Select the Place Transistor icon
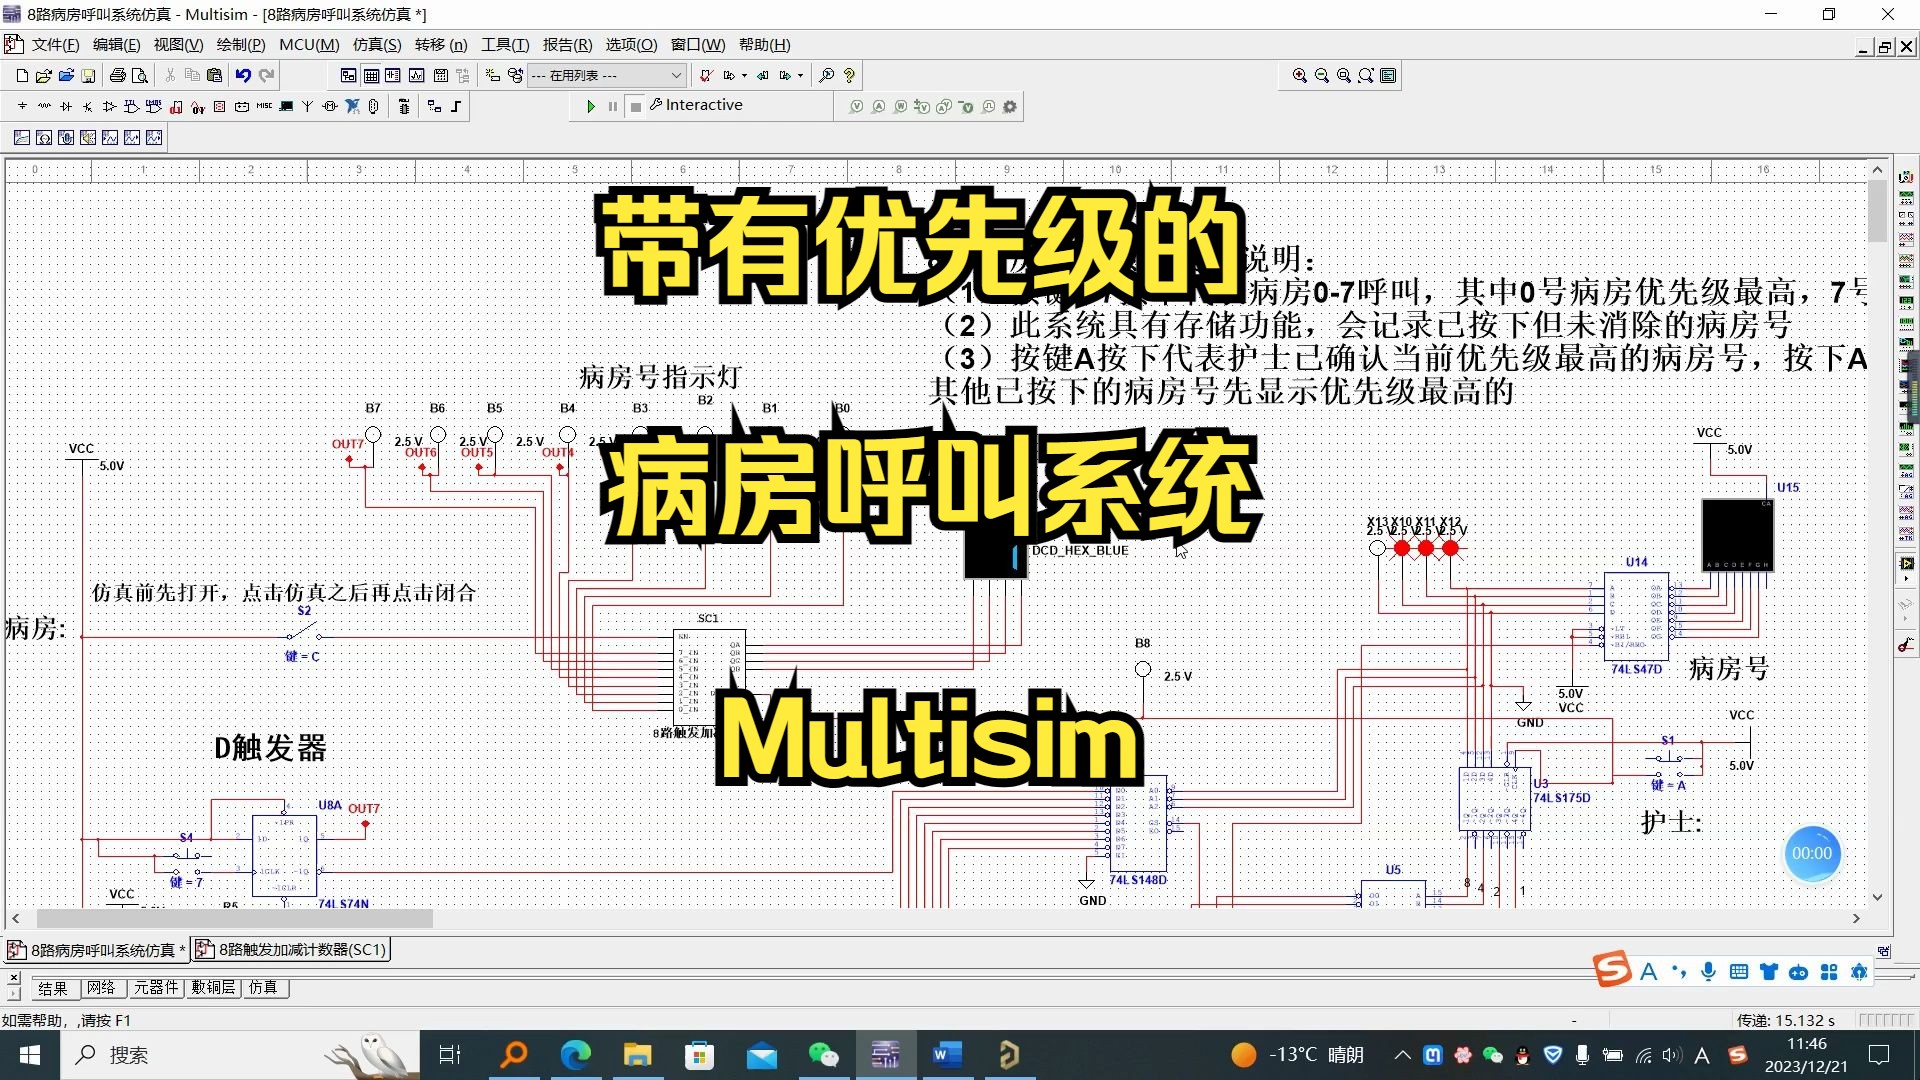 88,106
